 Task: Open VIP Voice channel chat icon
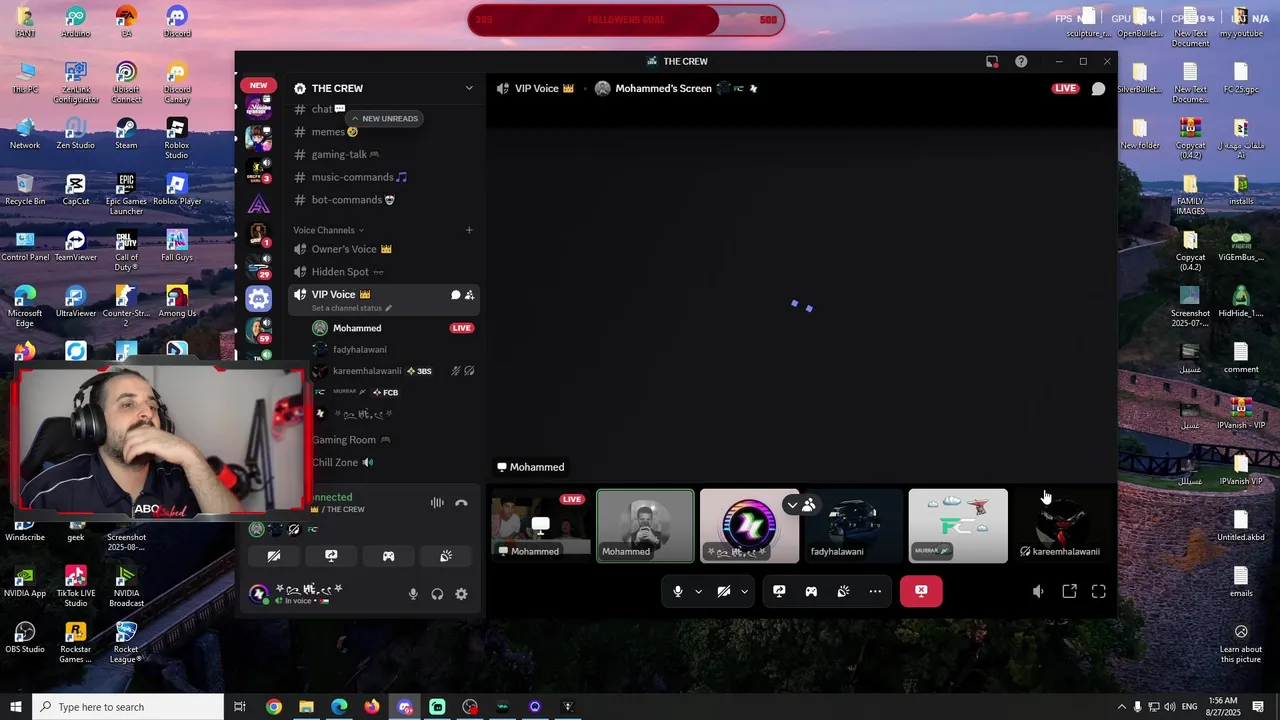[455, 295]
